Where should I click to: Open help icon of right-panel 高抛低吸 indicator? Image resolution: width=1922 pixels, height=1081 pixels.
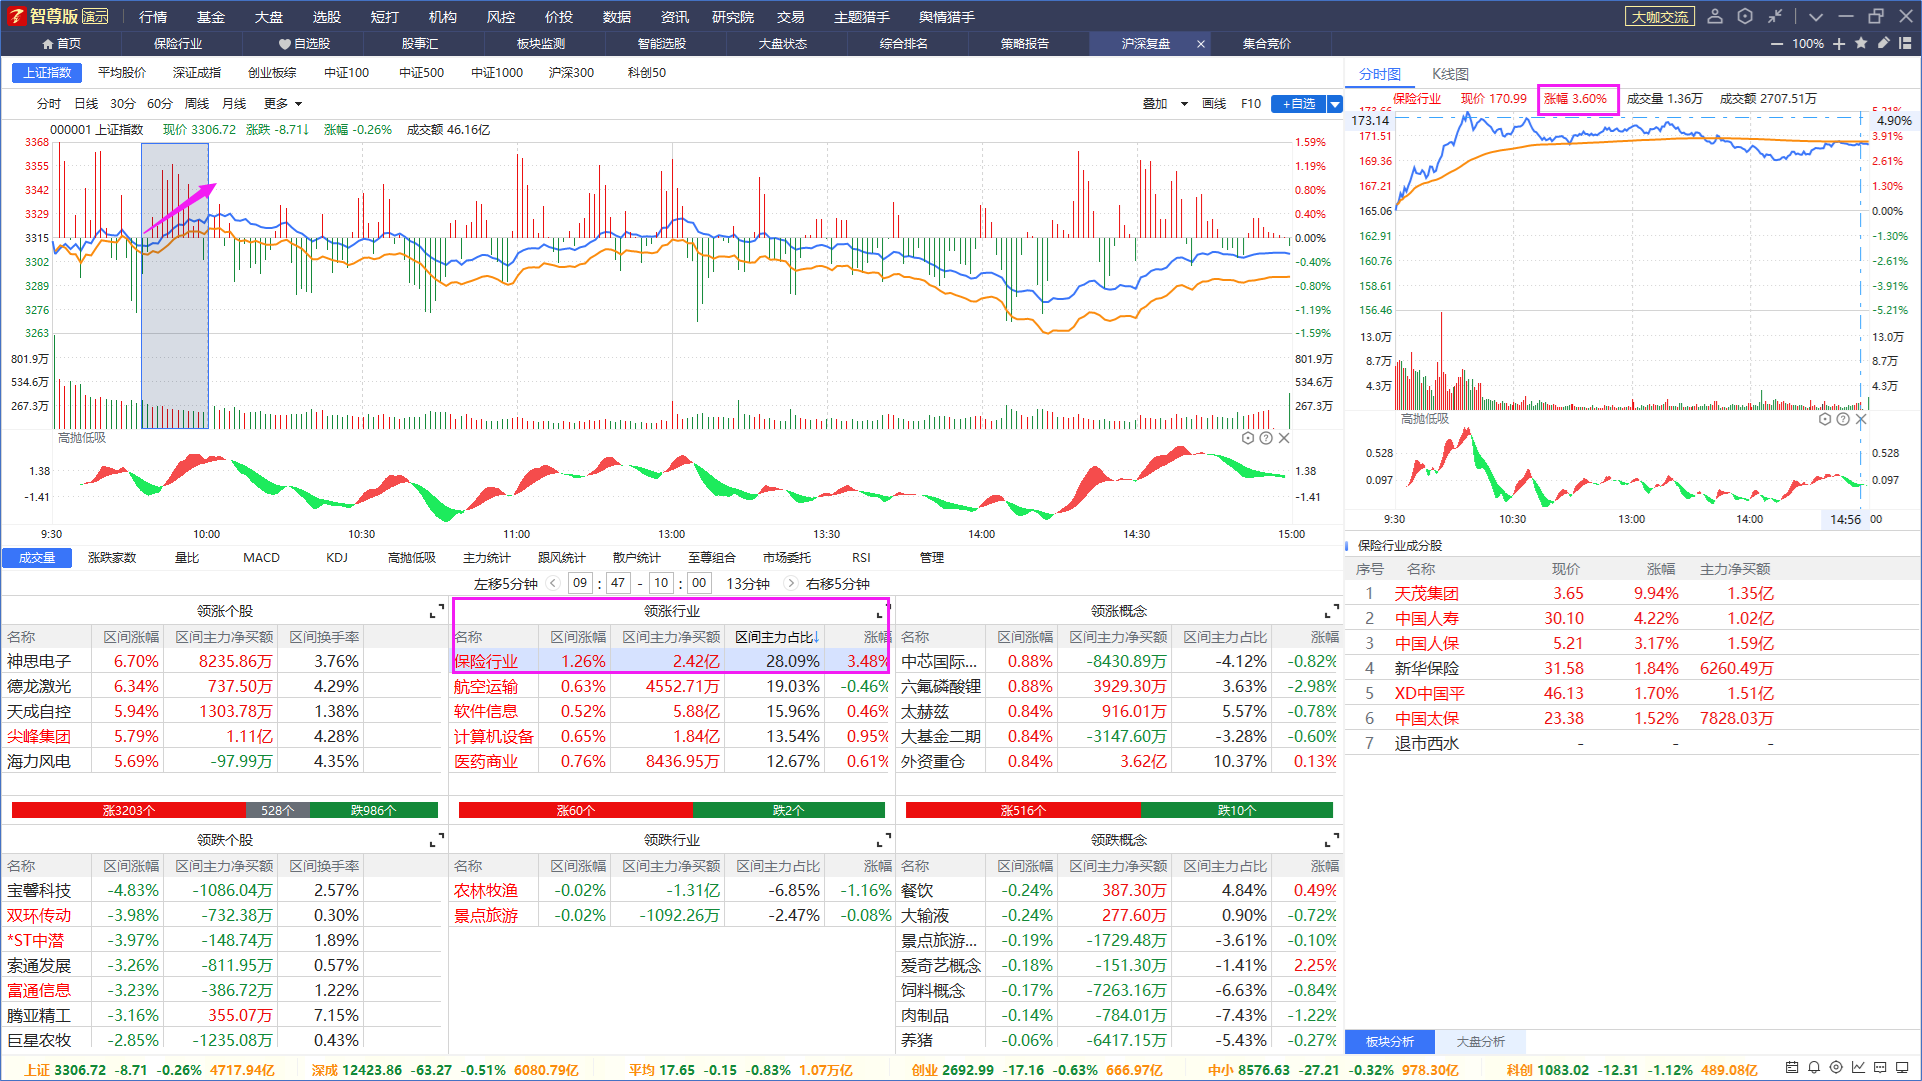pos(1843,419)
